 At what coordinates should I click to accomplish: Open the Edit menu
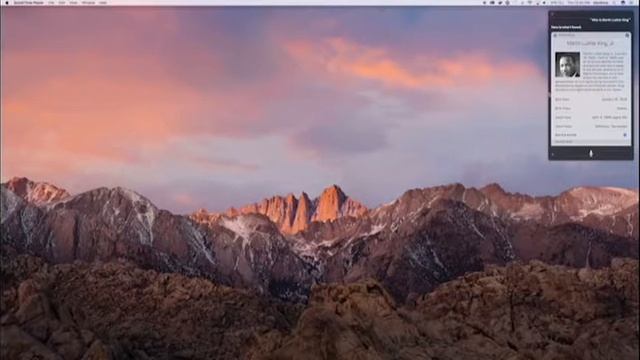pos(62,2)
